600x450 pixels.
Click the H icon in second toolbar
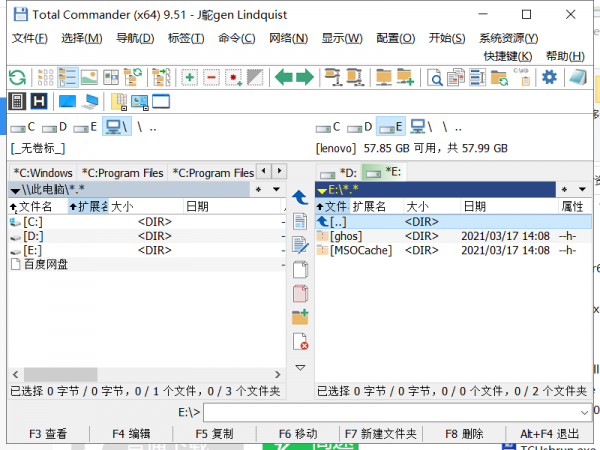tap(39, 101)
